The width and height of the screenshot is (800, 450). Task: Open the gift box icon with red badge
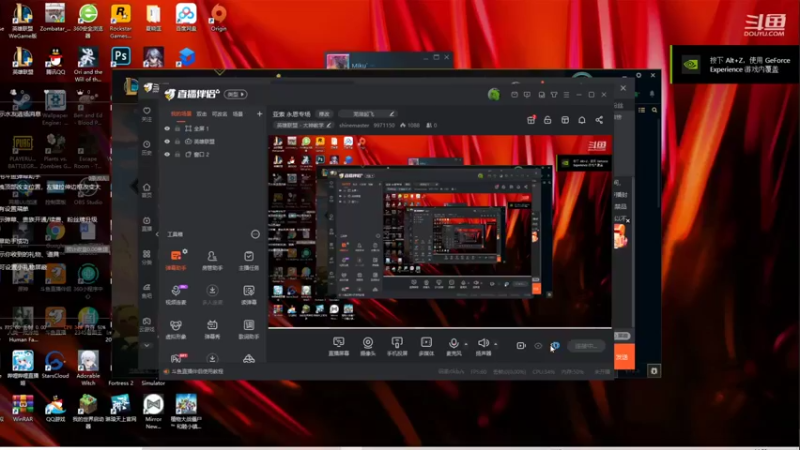(531, 120)
